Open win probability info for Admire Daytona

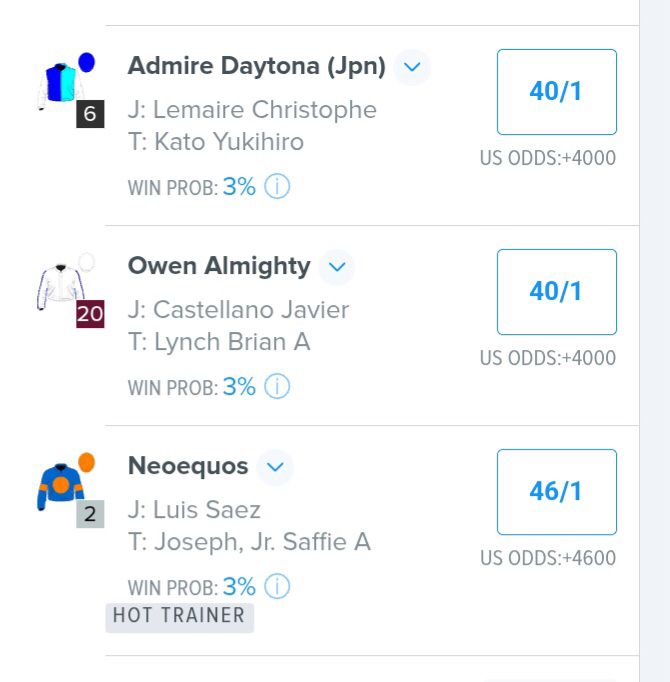click(x=277, y=187)
